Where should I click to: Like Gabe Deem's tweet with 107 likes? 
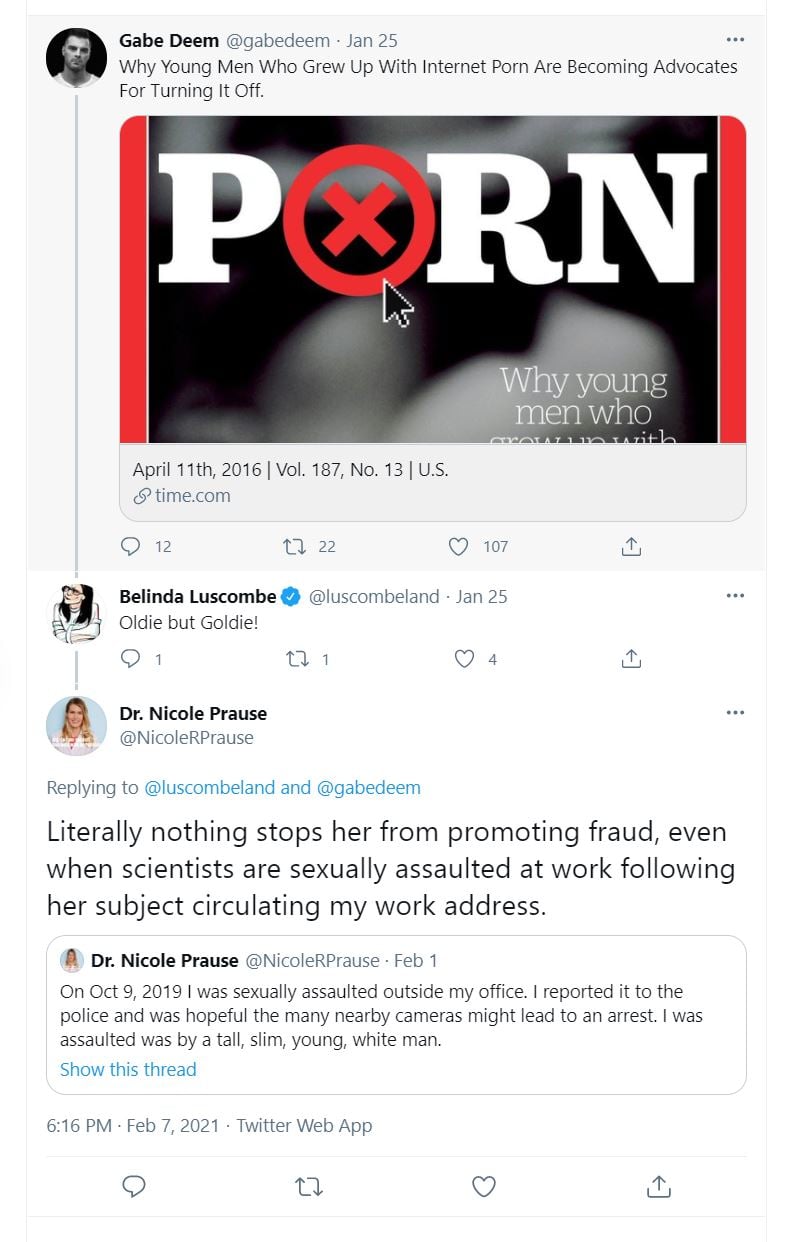coord(459,546)
